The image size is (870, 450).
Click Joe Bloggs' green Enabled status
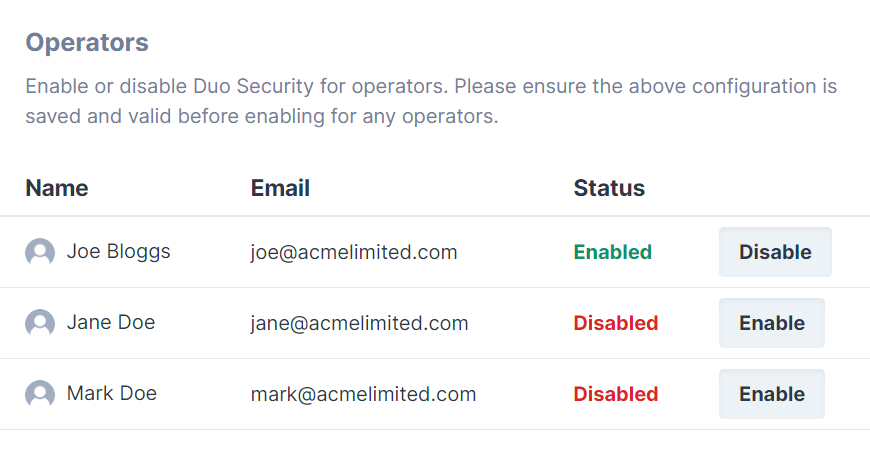pyautogui.click(x=612, y=253)
